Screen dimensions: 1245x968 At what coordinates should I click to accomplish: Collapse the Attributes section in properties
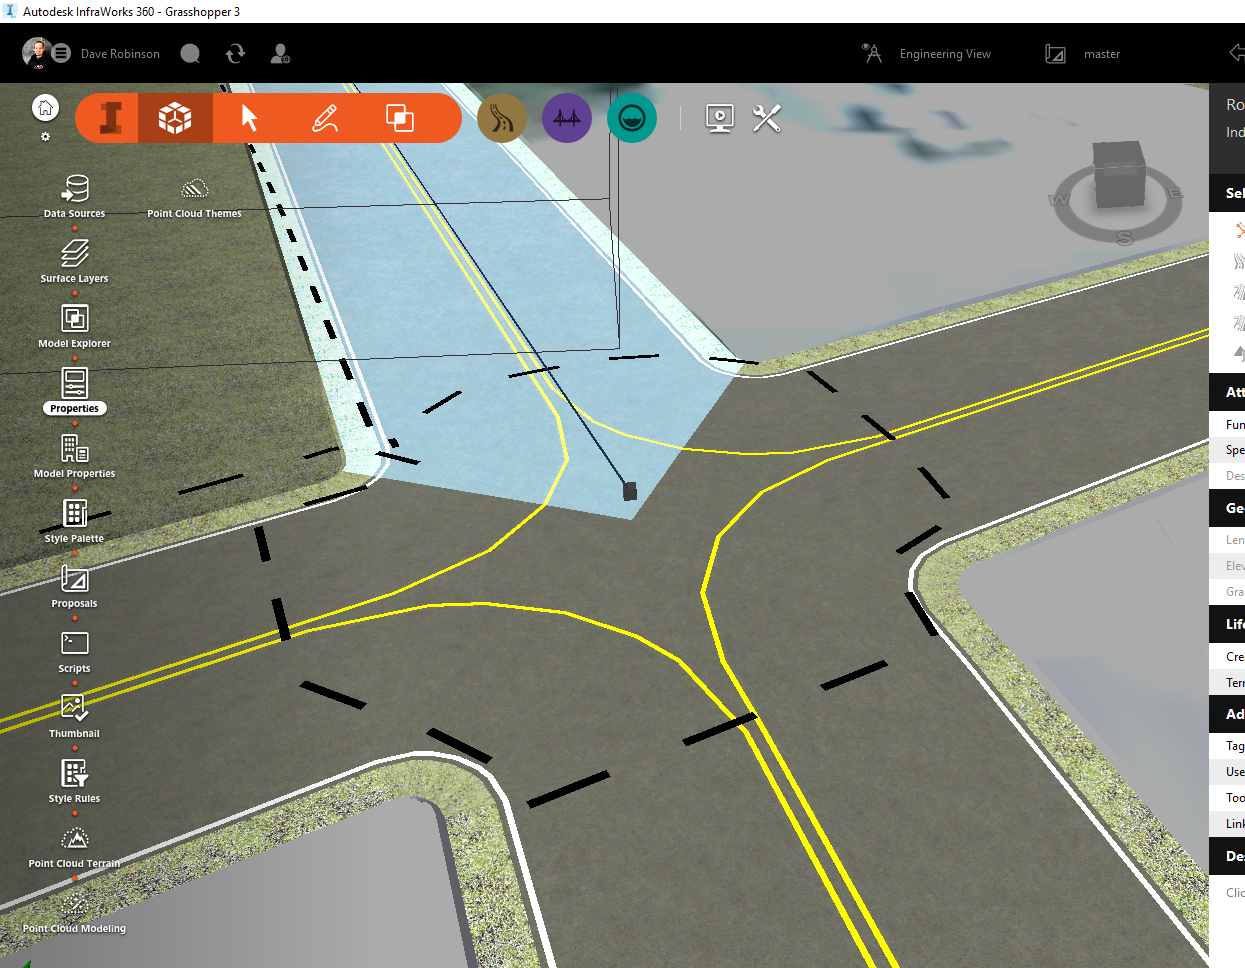1234,392
